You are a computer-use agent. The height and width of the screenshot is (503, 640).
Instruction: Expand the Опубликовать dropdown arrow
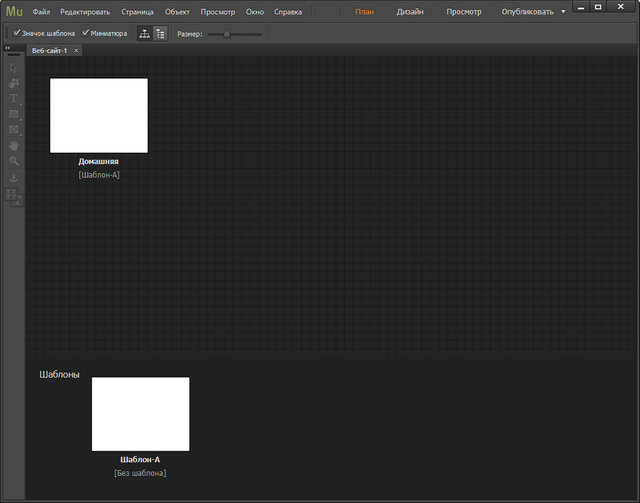[x=563, y=12]
